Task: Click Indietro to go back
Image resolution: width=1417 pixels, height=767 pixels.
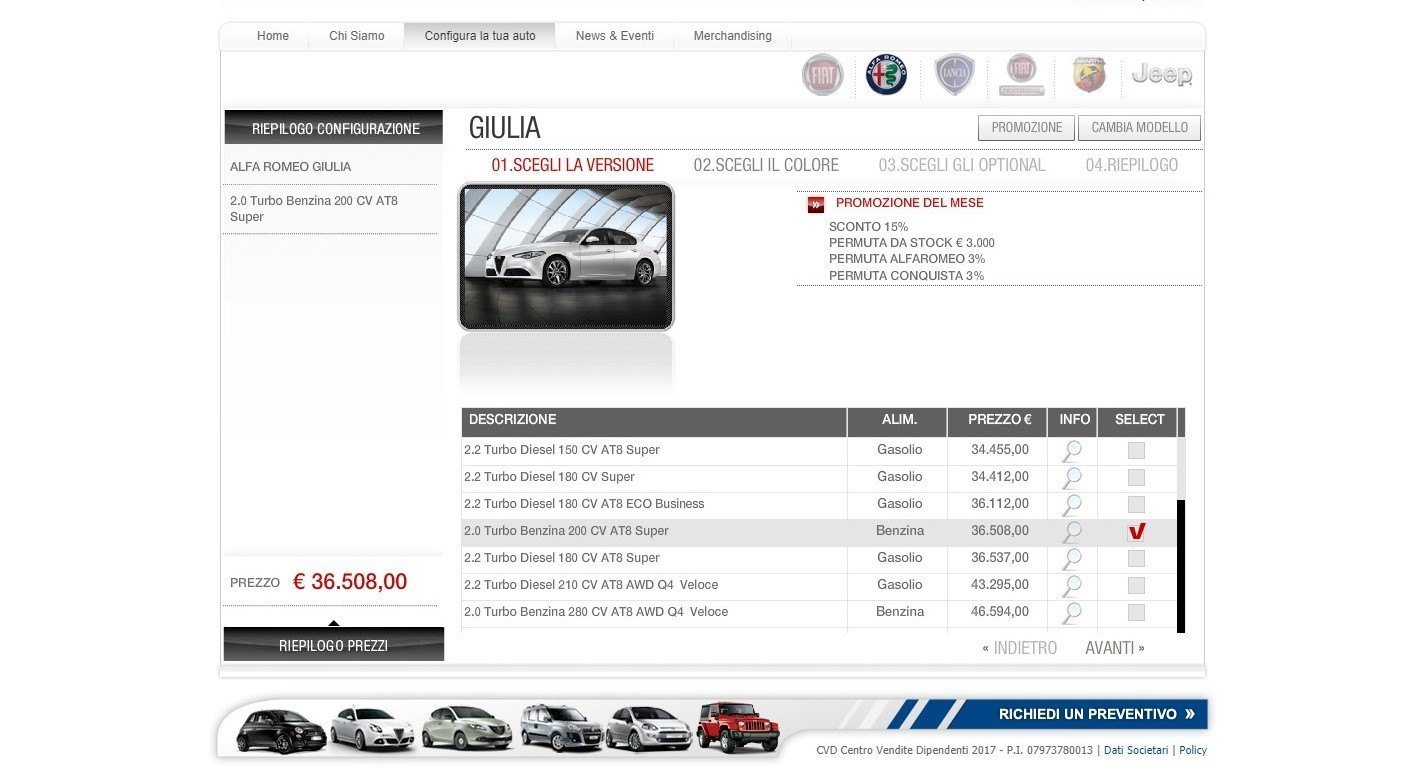Action: (x=1019, y=649)
